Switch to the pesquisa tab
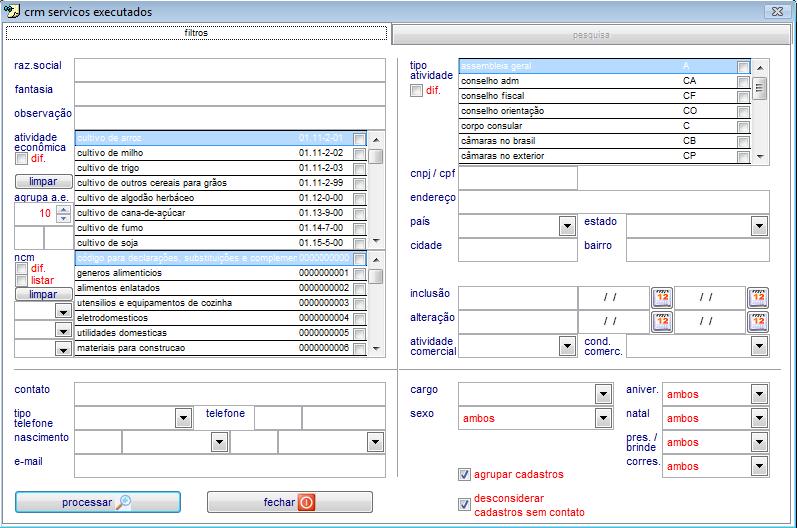 click(x=591, y=34)
